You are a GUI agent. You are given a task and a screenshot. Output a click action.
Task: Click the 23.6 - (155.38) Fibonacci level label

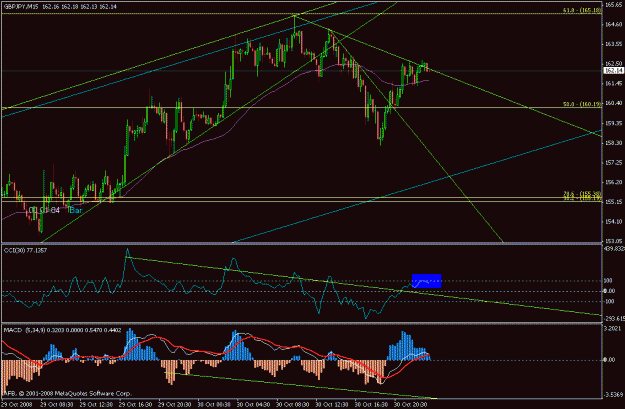582,193
